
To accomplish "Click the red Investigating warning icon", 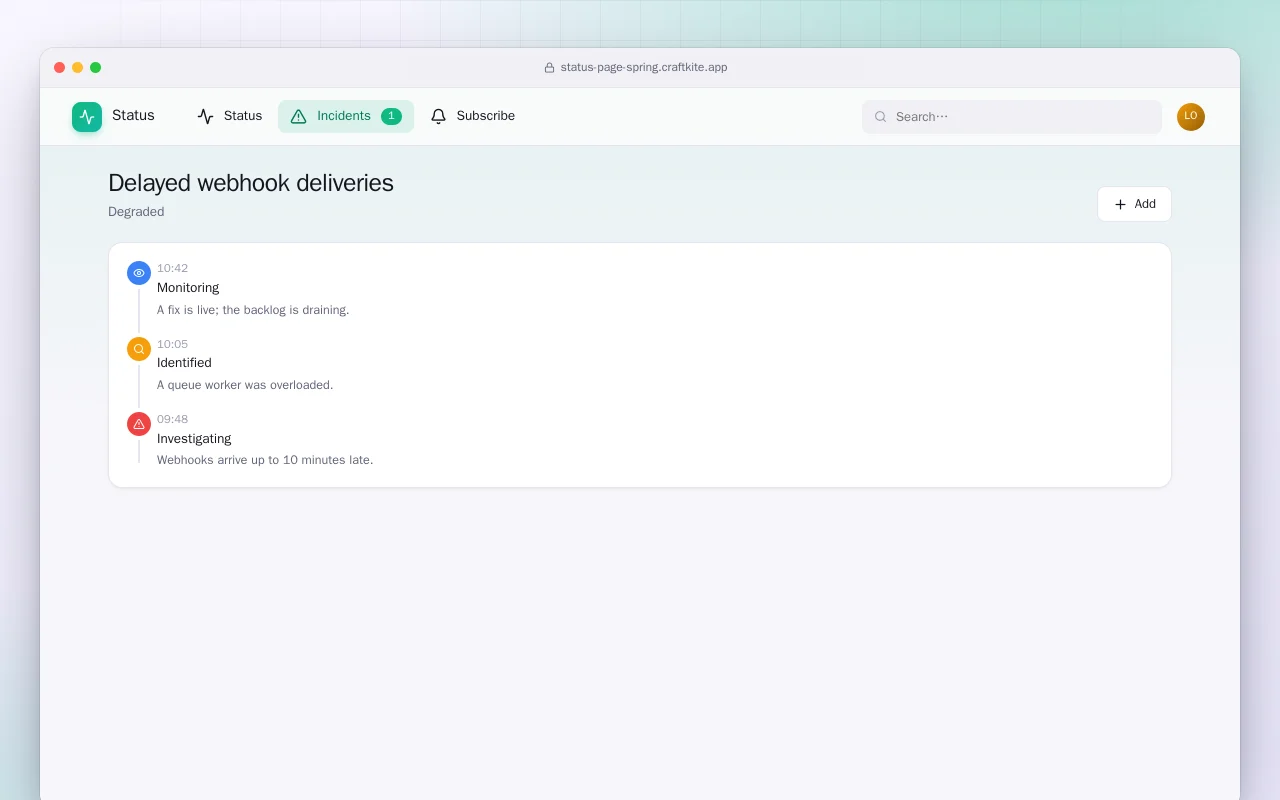I will coord(139,424).
